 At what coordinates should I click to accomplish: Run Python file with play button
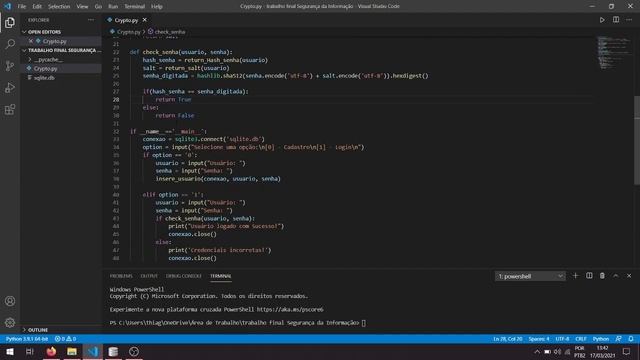pos(602,20)
